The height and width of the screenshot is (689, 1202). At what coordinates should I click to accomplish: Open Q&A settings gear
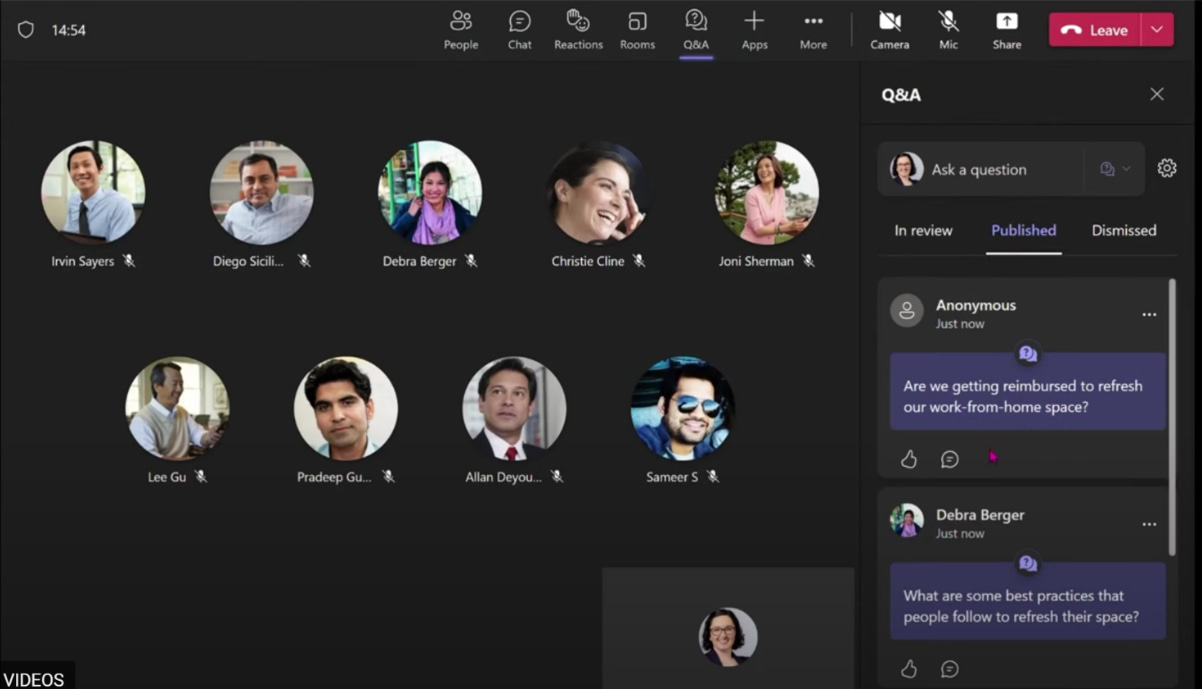coord(1166,169)
